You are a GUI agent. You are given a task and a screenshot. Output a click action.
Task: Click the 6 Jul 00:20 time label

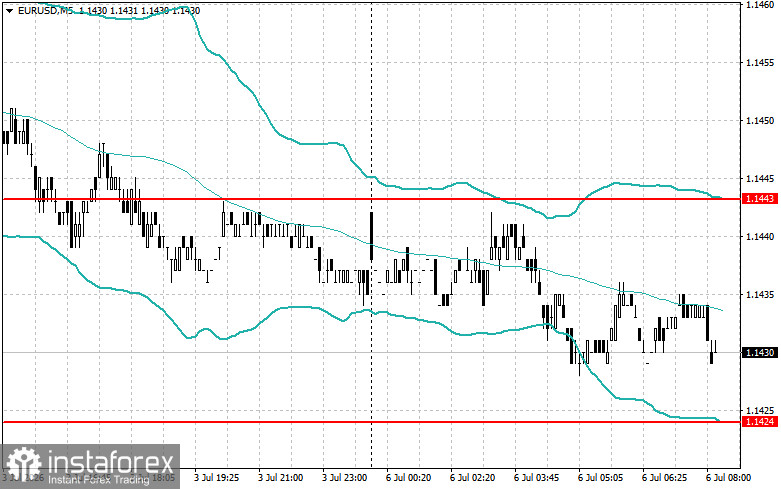[x=408, y=478]
